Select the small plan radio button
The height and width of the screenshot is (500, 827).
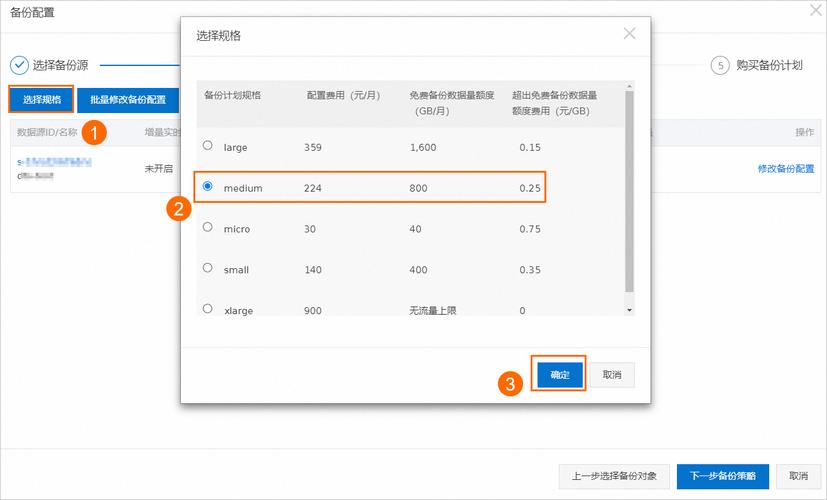coord(208,267)
